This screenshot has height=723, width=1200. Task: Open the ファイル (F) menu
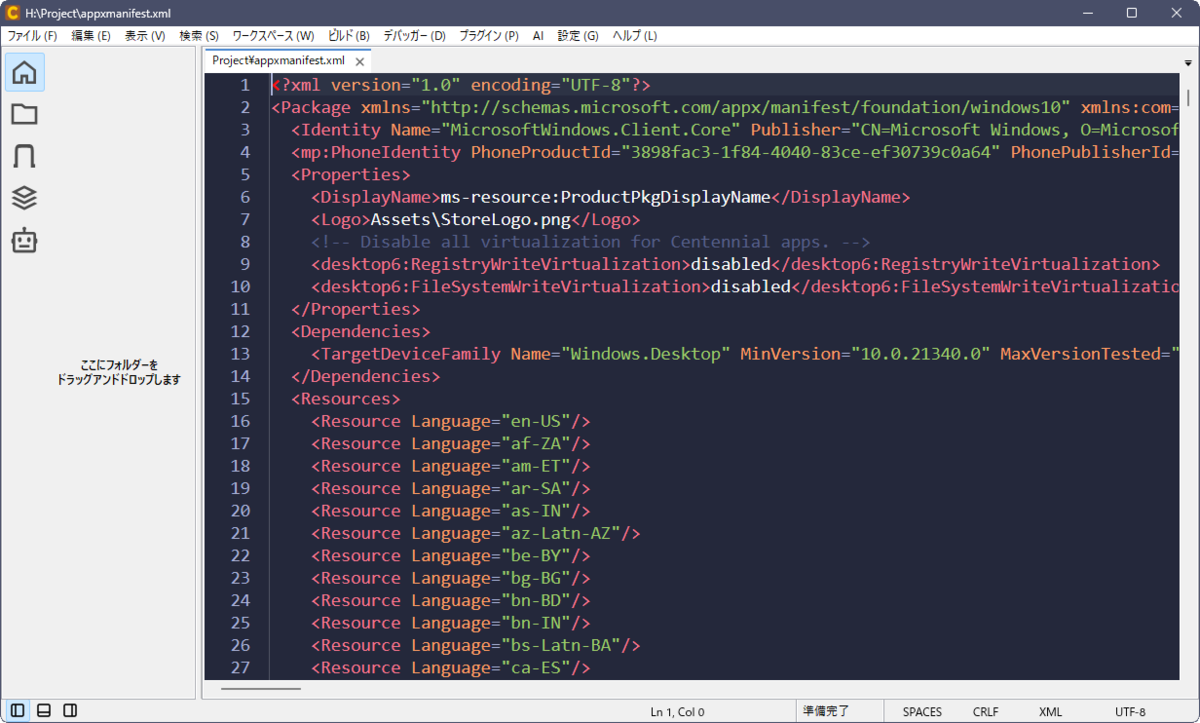[33, 35]
